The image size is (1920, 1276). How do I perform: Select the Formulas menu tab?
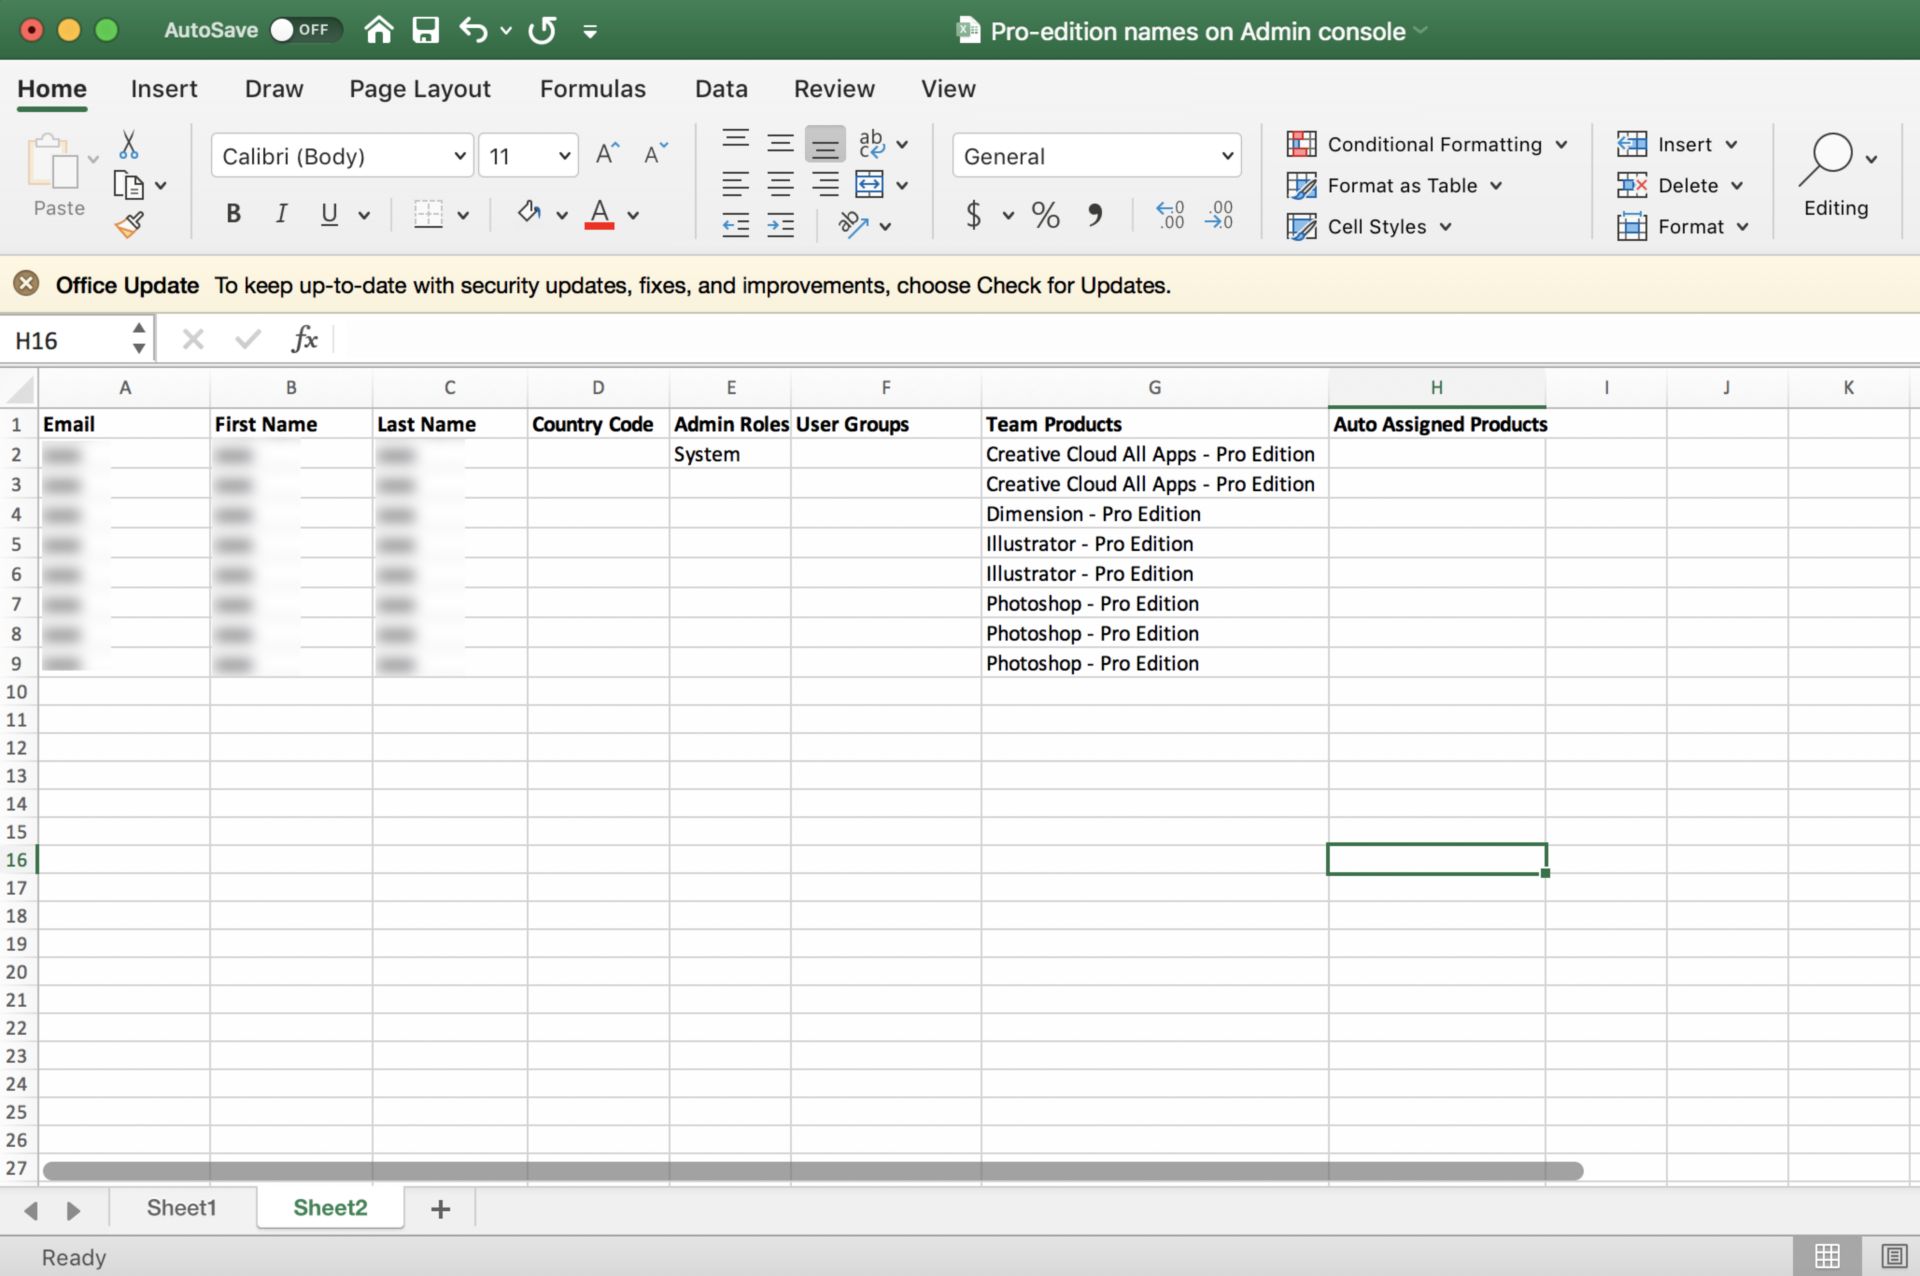(593, 87)
